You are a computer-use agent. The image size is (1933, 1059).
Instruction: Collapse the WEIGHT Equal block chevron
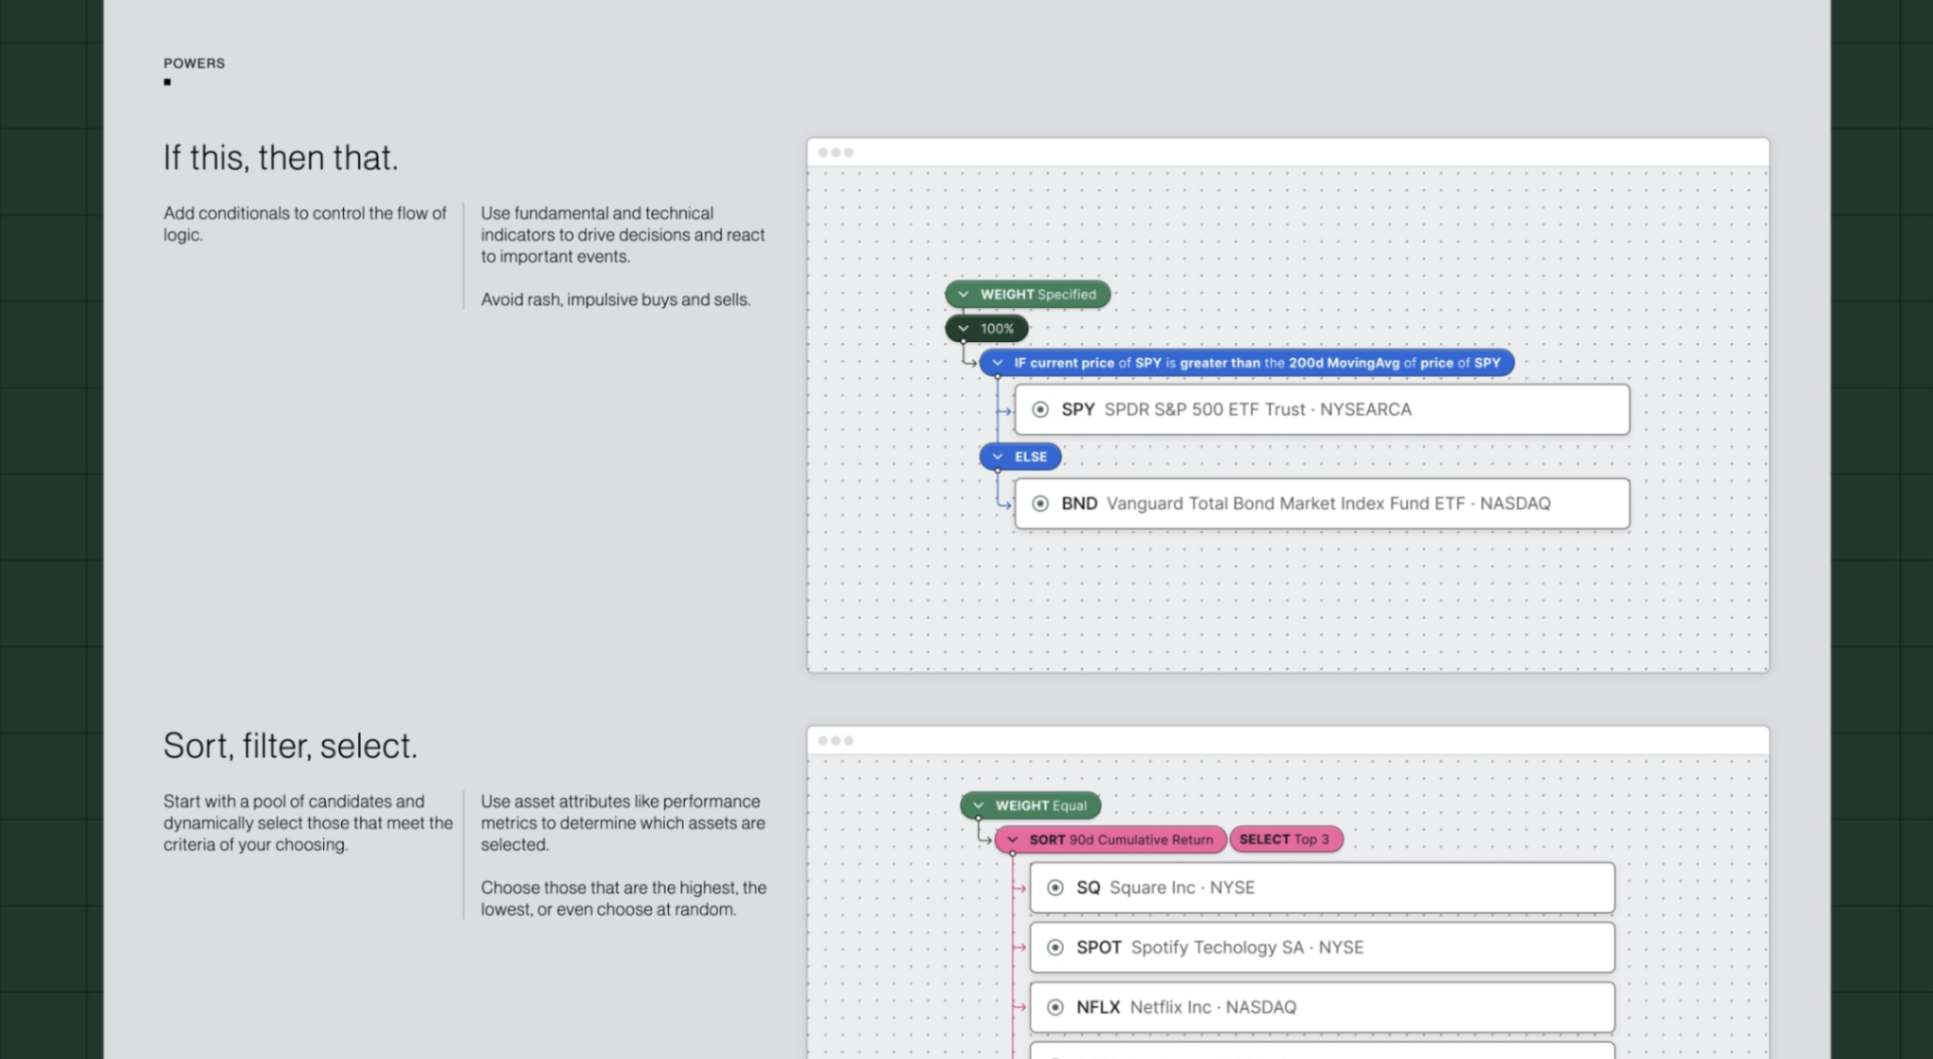tap(978, 806)
